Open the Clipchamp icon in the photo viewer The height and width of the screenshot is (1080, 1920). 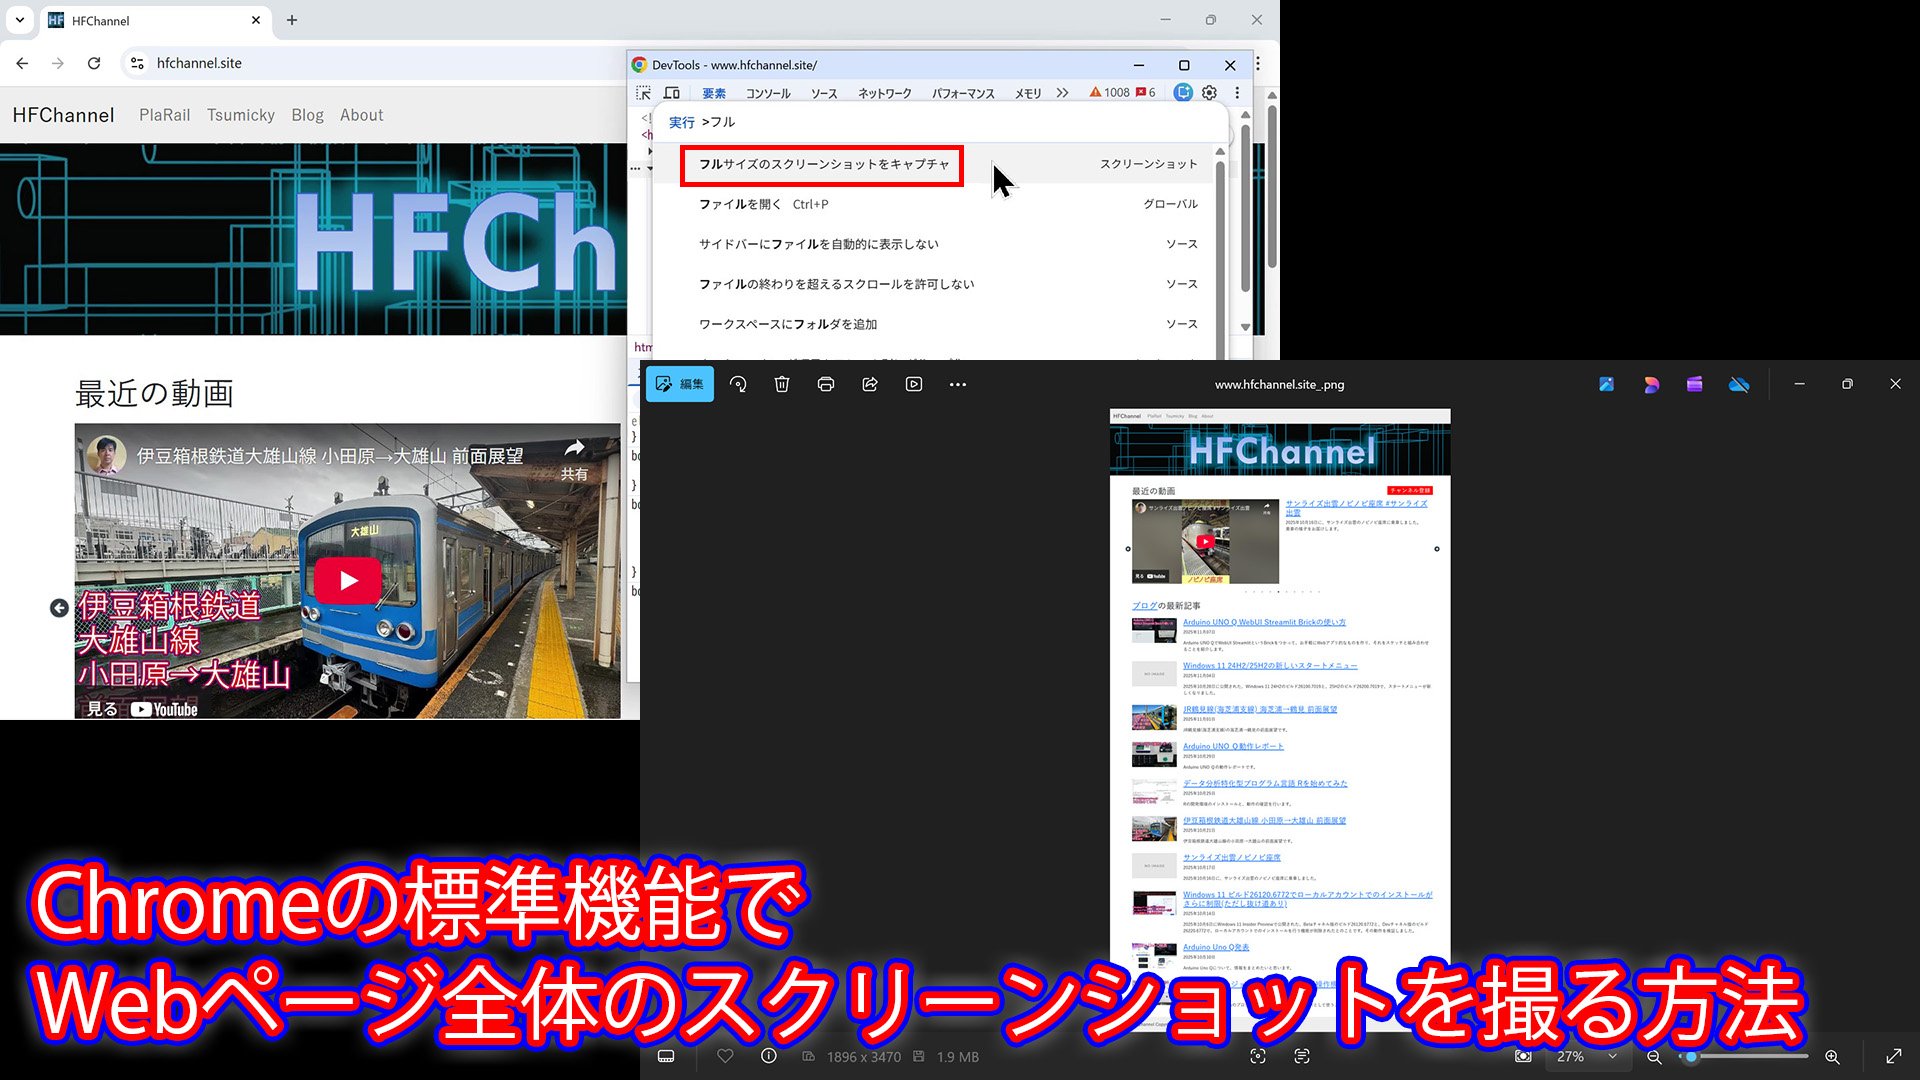pyautogui.click(x=1694, y=384)
